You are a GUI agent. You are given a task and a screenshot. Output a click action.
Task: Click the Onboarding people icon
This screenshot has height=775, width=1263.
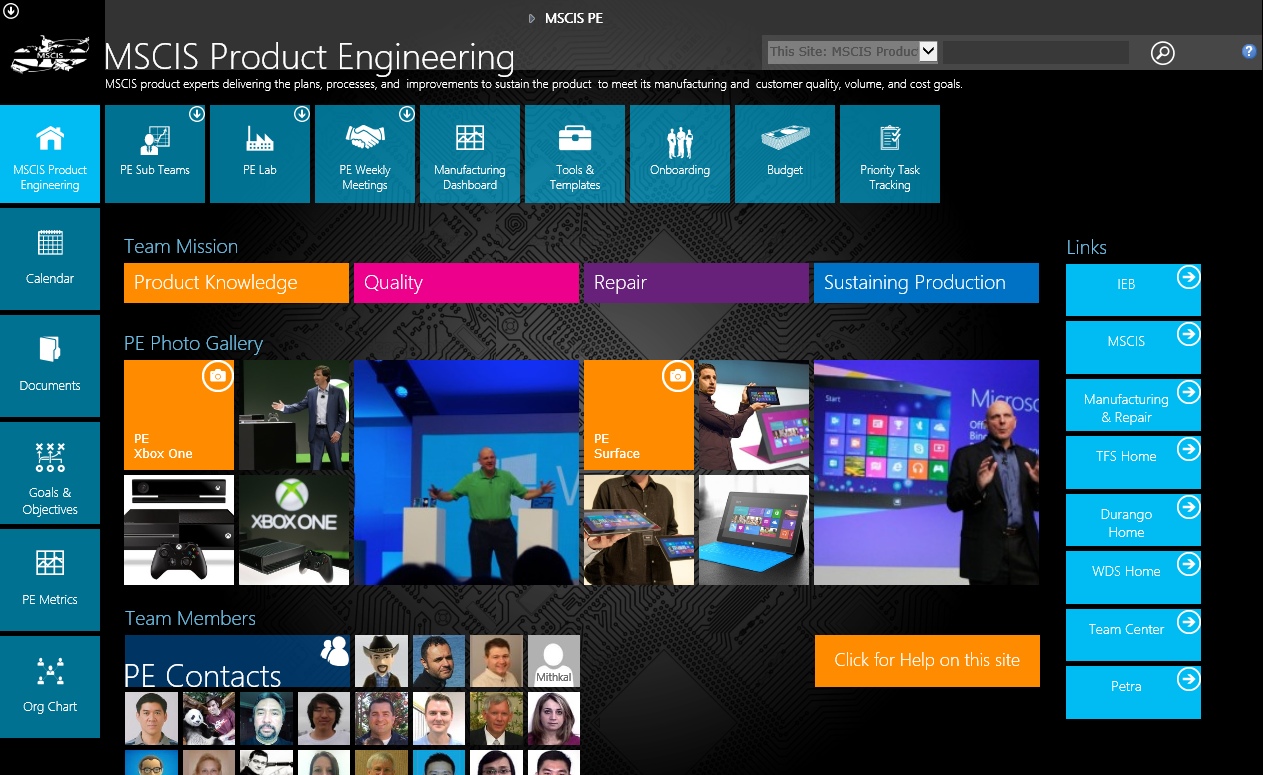(x=680, y=142)
